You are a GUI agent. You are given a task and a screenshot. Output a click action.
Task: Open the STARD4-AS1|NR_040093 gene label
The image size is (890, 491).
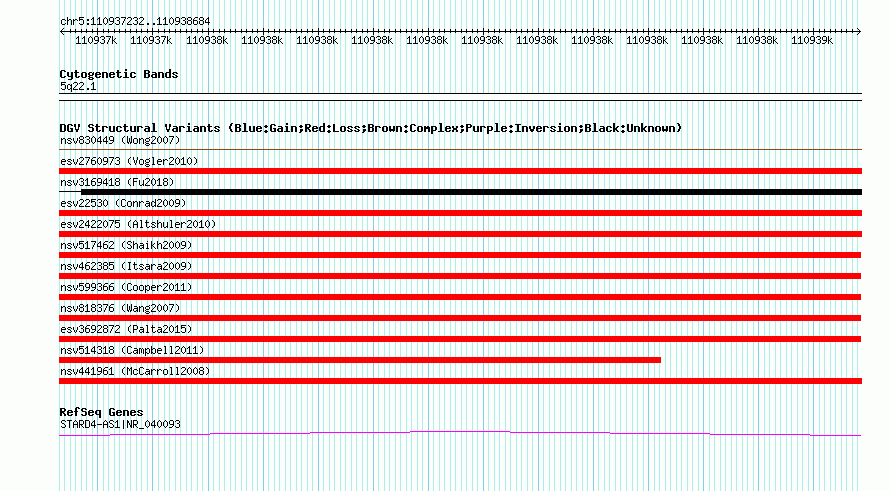point(120,424)
